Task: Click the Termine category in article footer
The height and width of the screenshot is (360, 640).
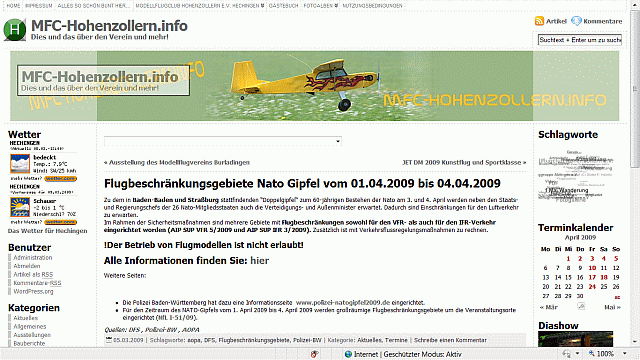Action: point(396,340)
